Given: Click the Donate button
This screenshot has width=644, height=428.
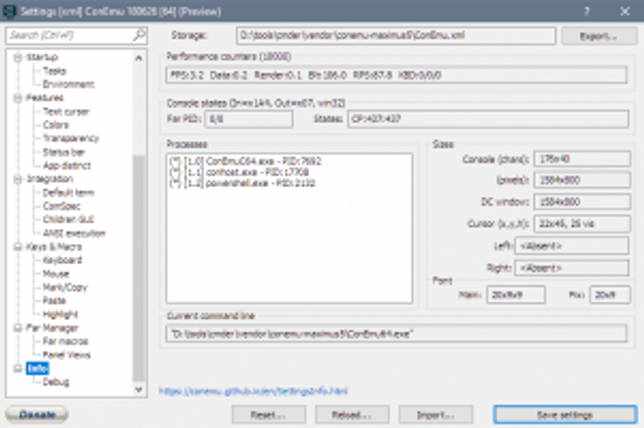Looking at the screenshot, I should tap(37, 414).
